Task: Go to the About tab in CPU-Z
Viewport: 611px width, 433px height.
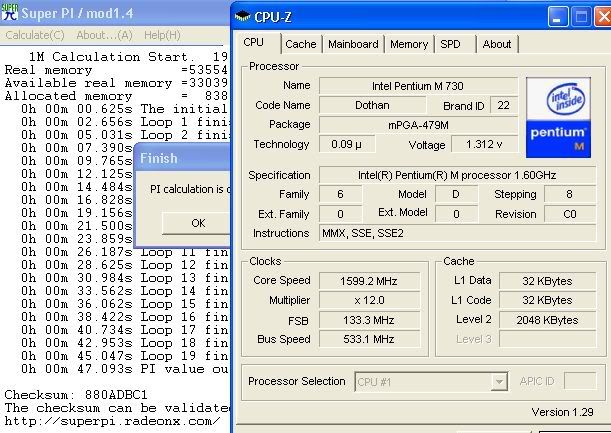Action: pos(497,45)
